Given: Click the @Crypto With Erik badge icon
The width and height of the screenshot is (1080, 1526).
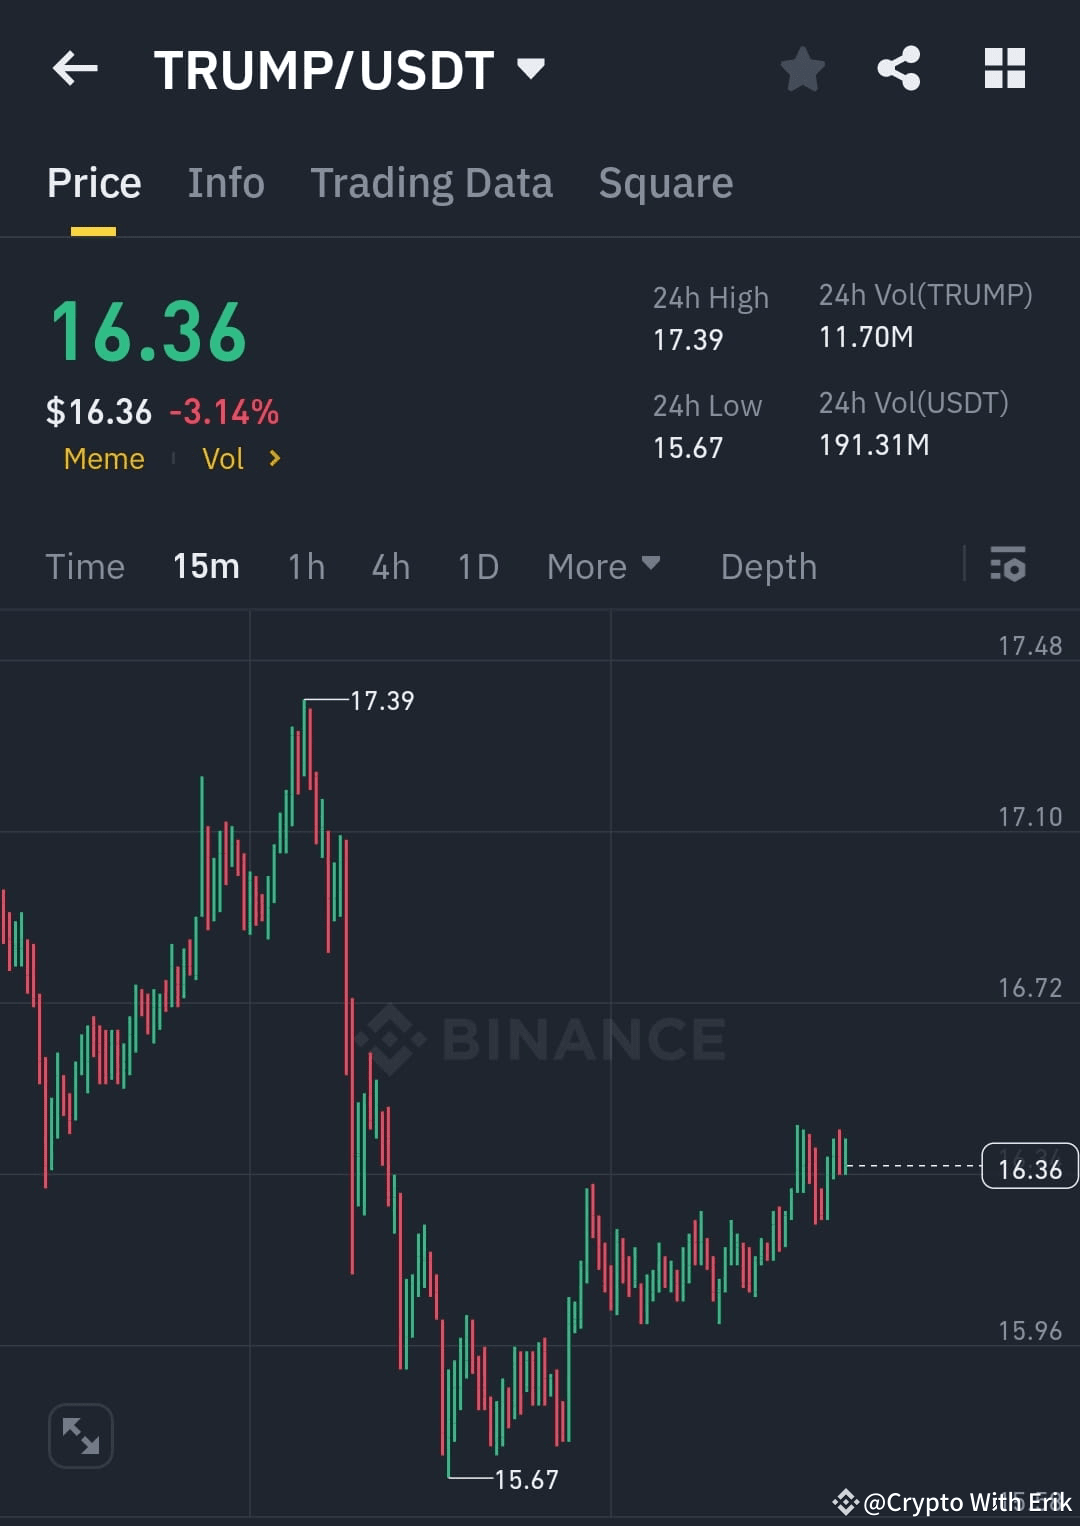Looking at the screenshot, I should (846, 1501).
